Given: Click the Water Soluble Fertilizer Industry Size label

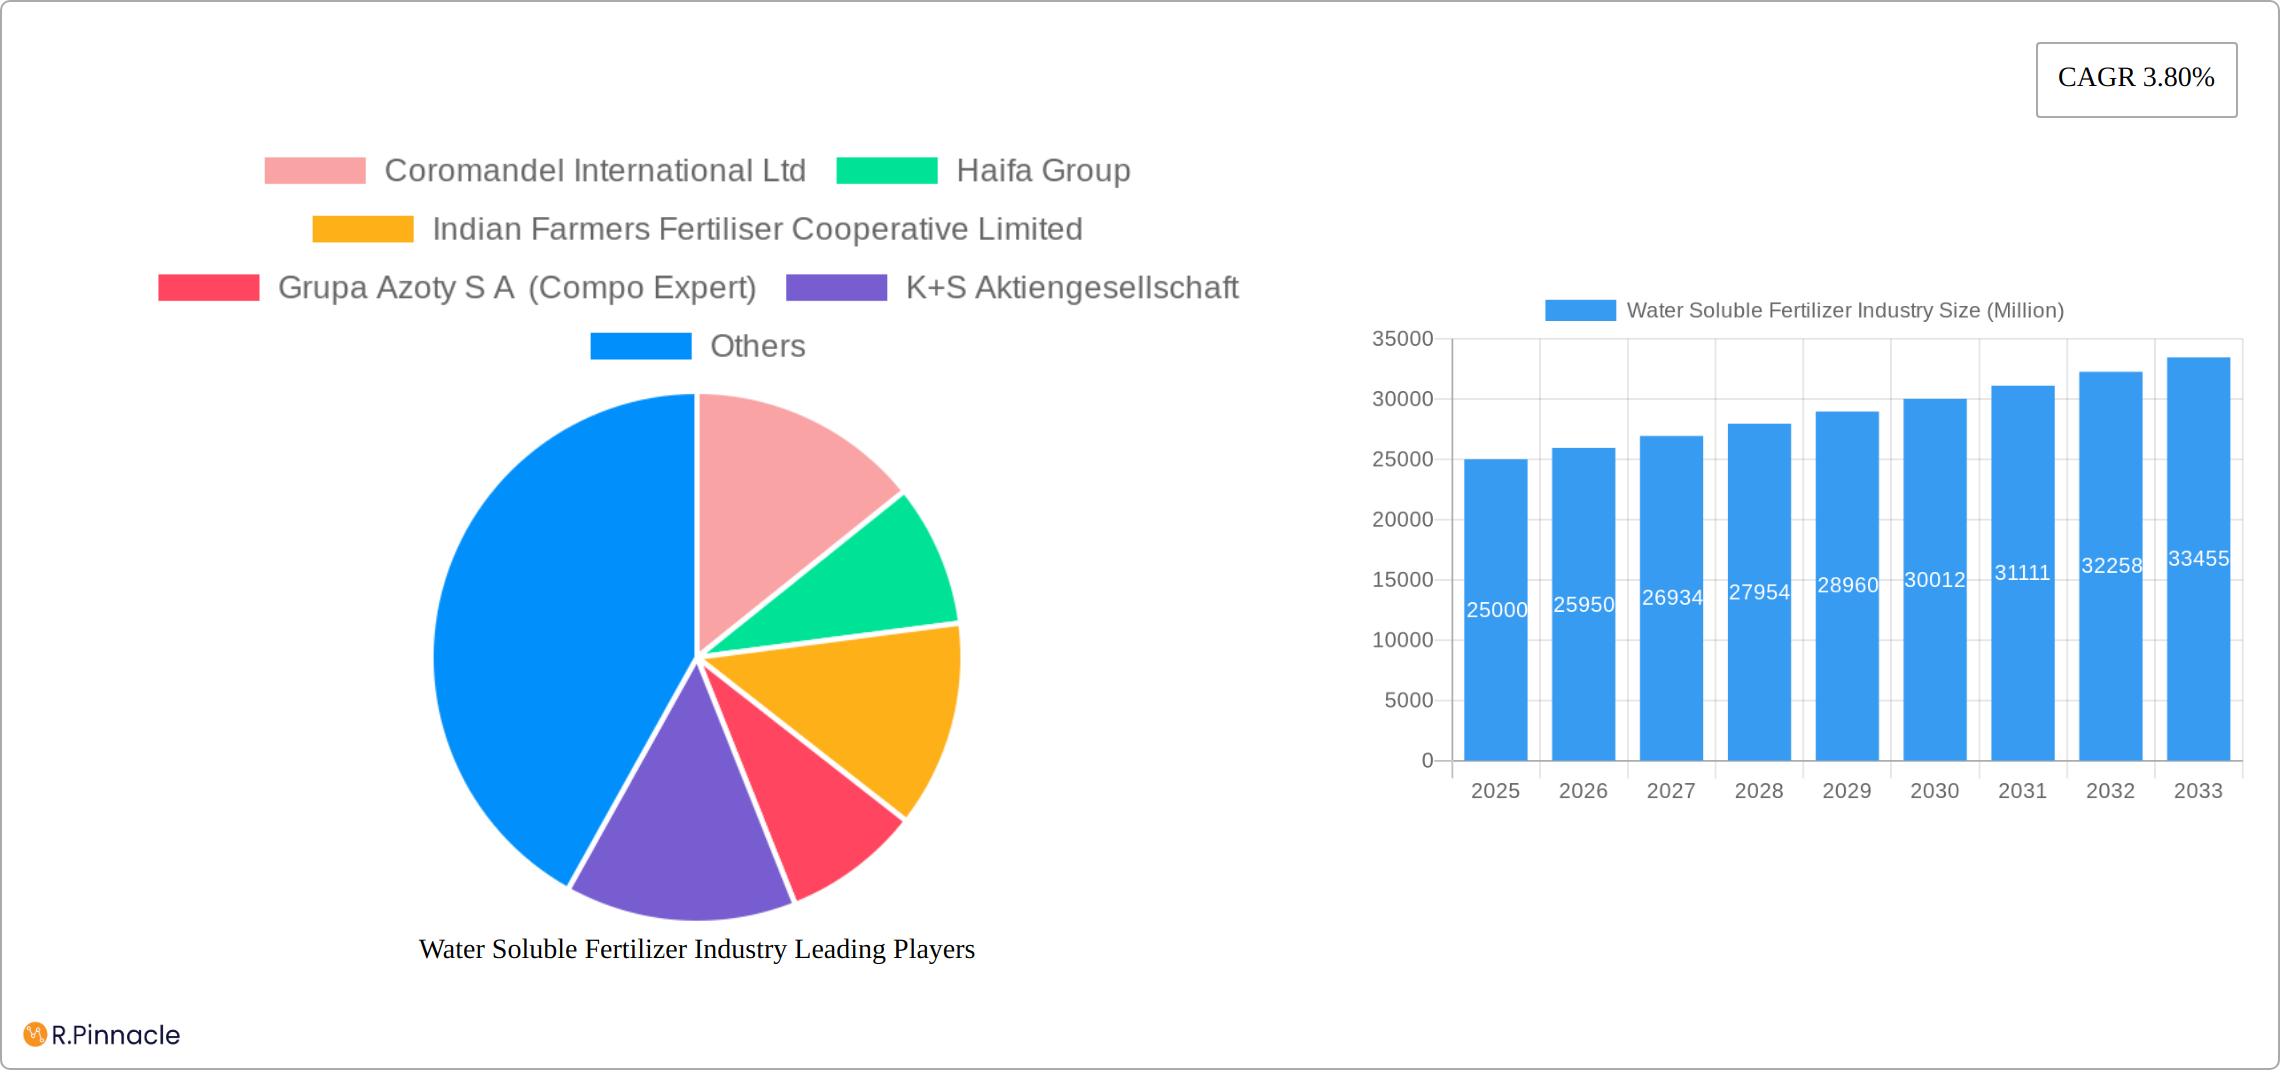Looking at the screenshot, I should click(x=1845, y=311).
